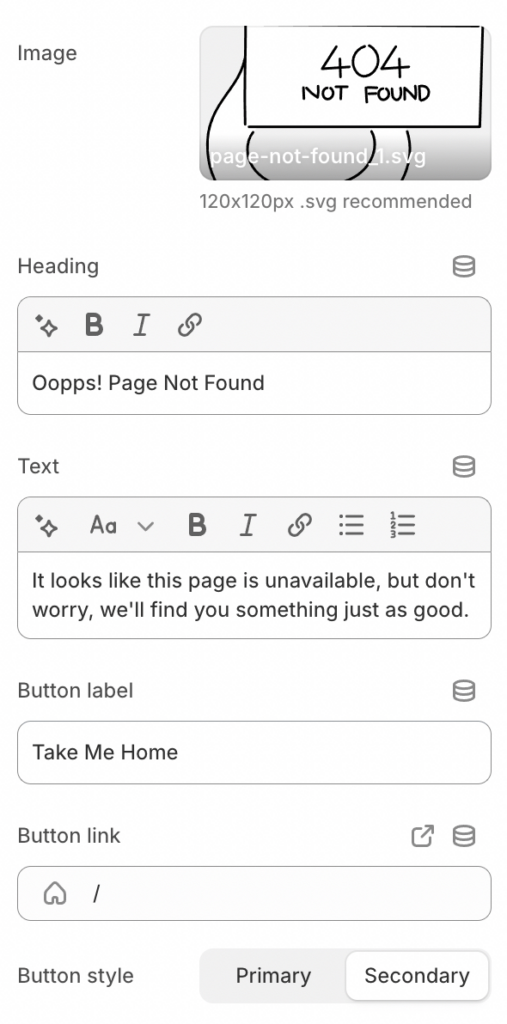
Task: Apply bold in the Text editor toolbar
Action: point(197,525)
